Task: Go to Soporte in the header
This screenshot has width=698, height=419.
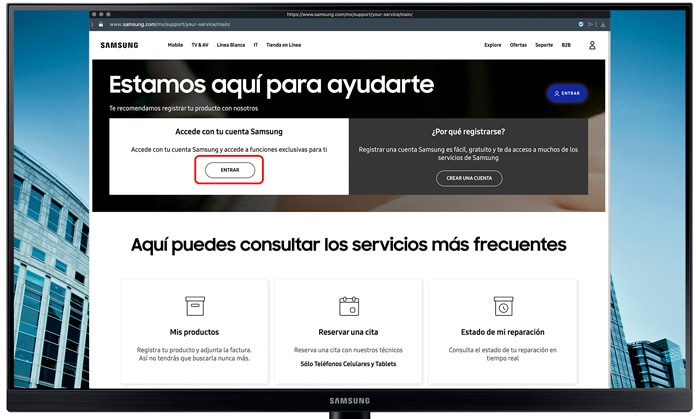Action: 544,45
